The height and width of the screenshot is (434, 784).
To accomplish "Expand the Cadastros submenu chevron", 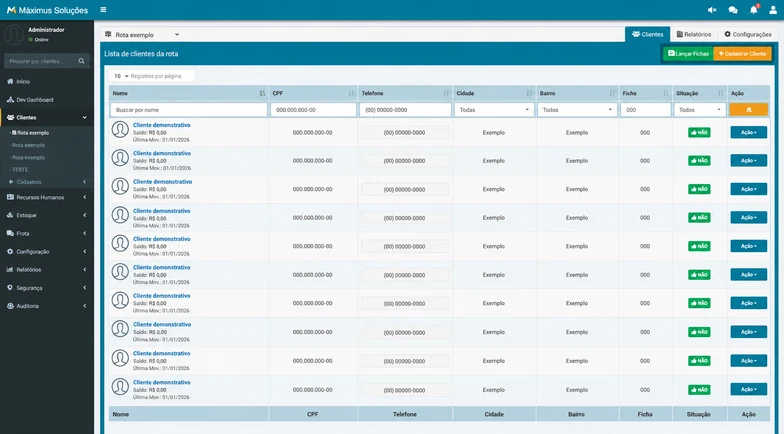I will (84, 182).
